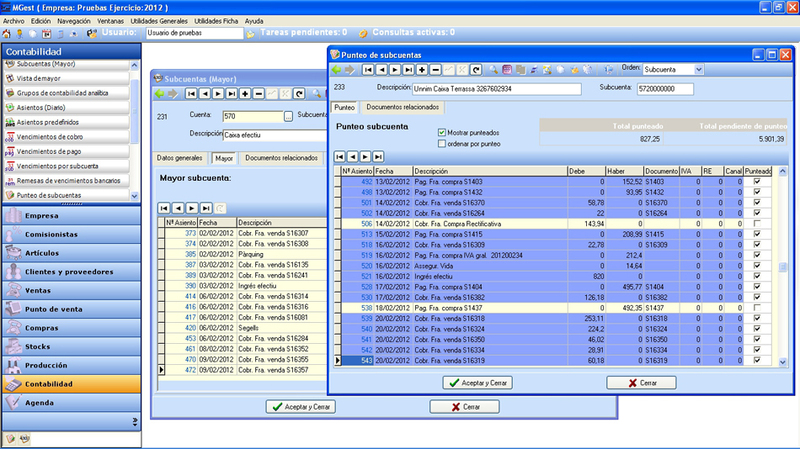The width and height of the screenshot is (800, 449).
Task: Uncheck Punteado box for asiento 492
Action: point(757,181)
